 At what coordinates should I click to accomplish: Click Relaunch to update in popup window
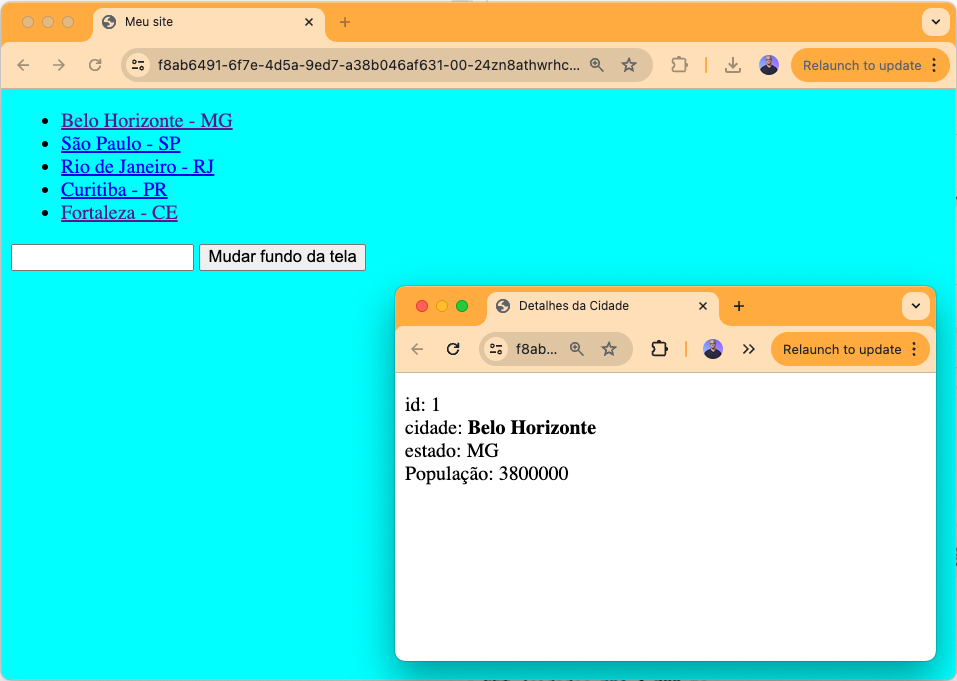tap(841, 349)
